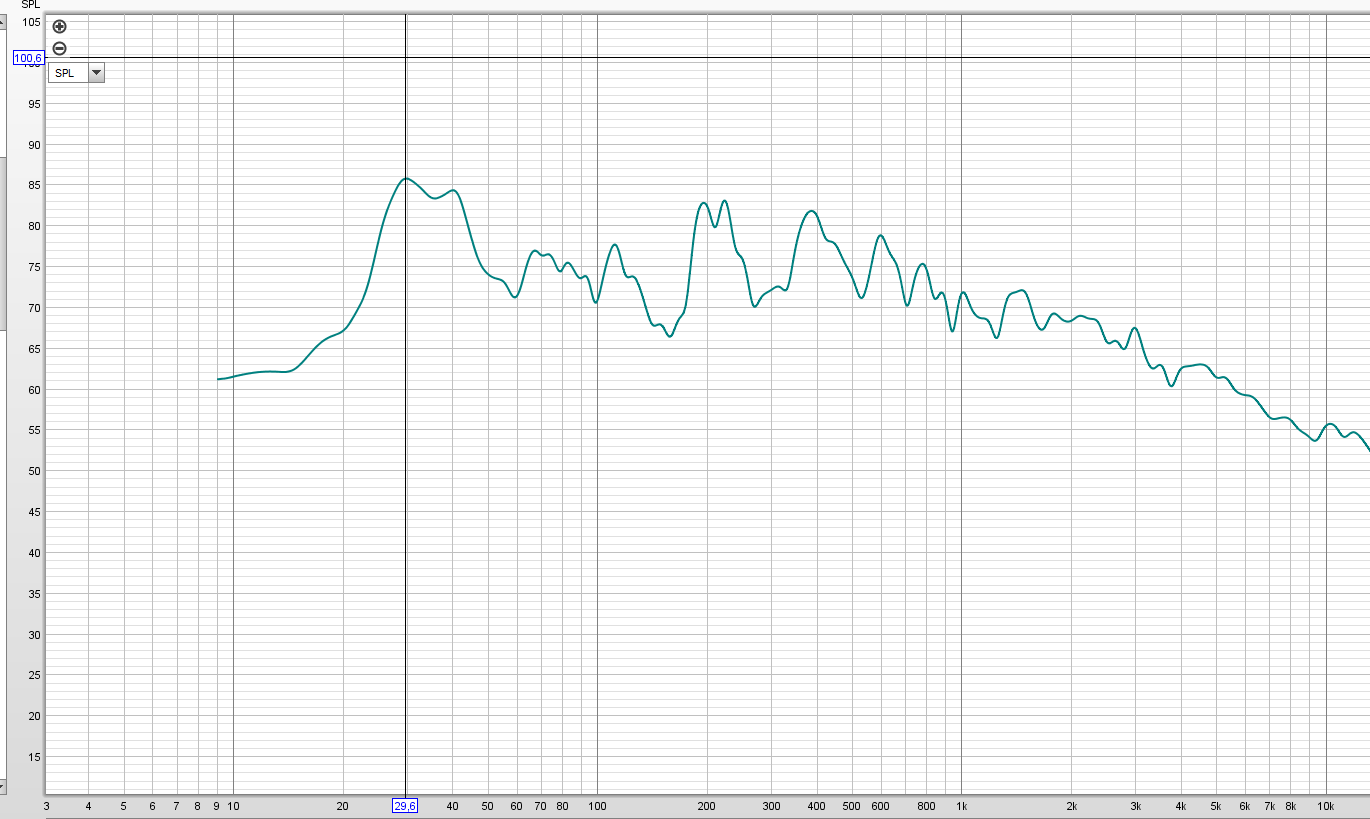Click the curve peak near 600 Hz

(x=880, y=235)
